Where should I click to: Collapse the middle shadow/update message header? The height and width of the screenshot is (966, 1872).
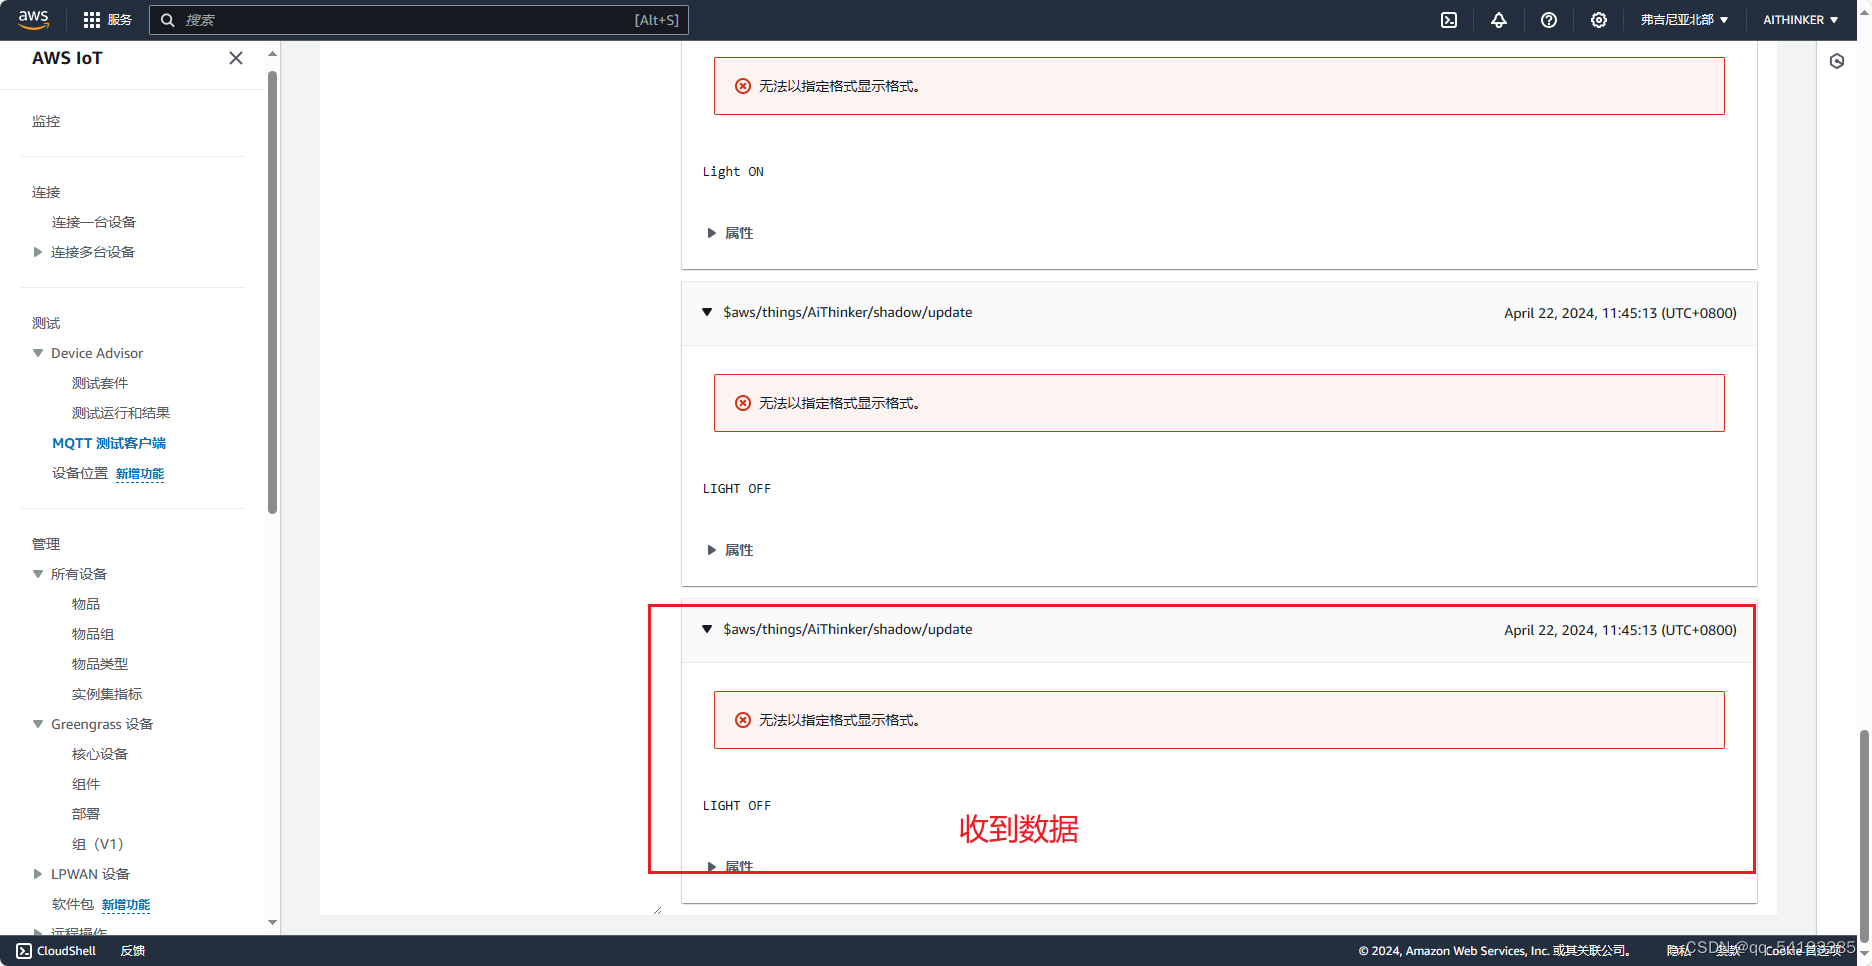coord(707,312)
